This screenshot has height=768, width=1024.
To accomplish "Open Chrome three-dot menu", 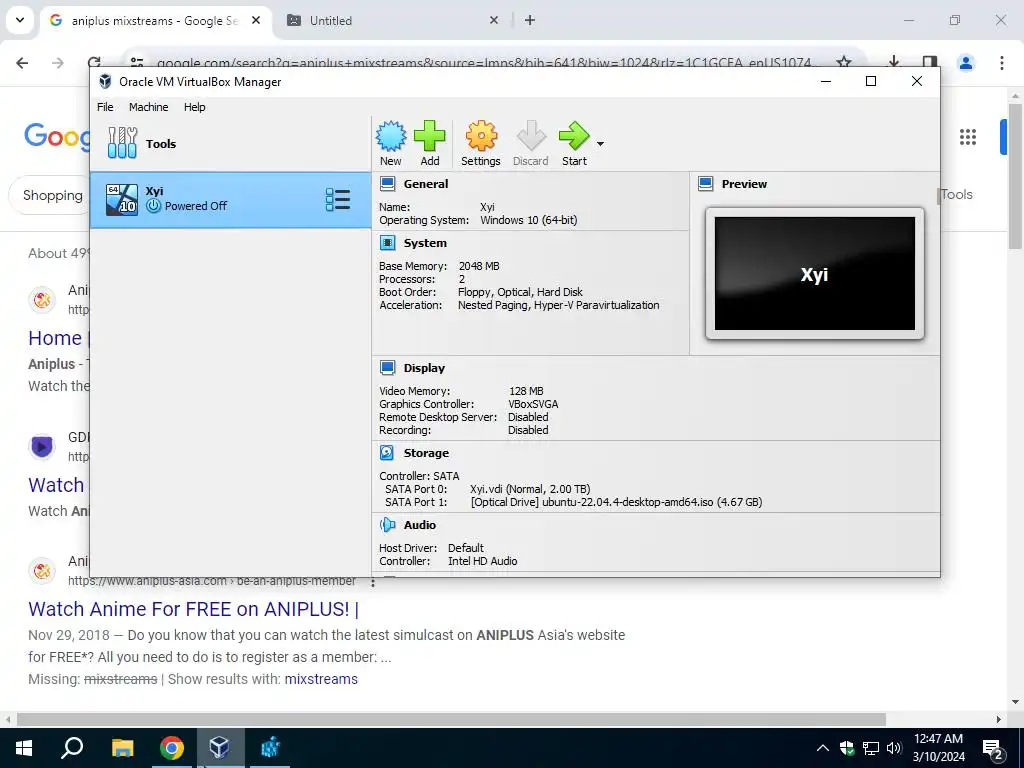I will (x=1001, y=63).
